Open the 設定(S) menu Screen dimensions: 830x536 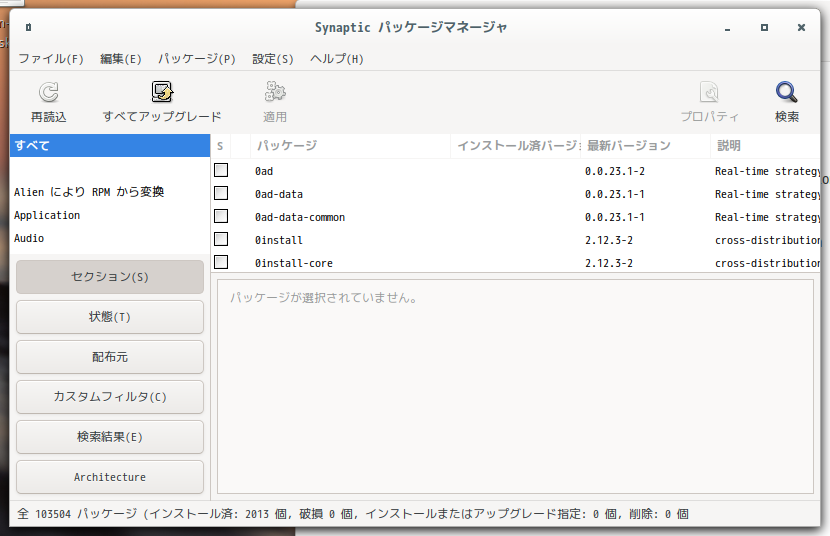coord(273,59)
